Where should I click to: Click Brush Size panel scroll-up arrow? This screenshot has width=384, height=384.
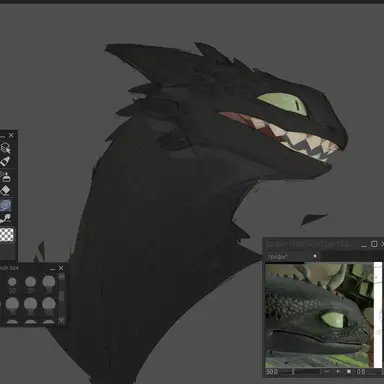point(61,276)
